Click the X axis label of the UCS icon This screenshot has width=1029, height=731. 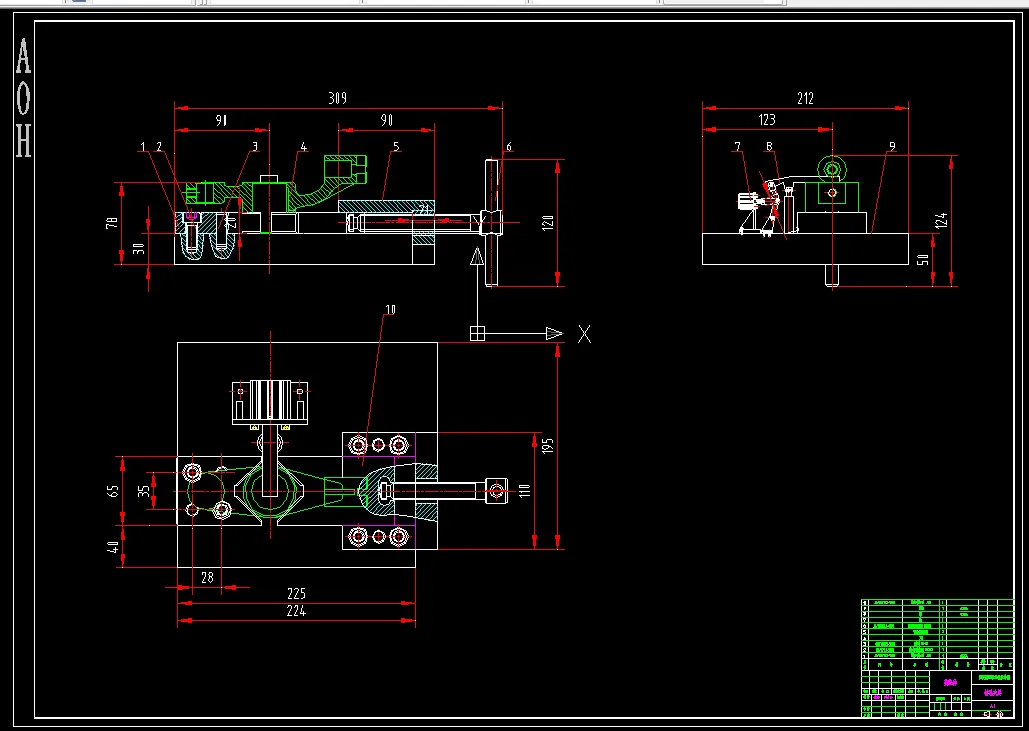click(584, 334)
